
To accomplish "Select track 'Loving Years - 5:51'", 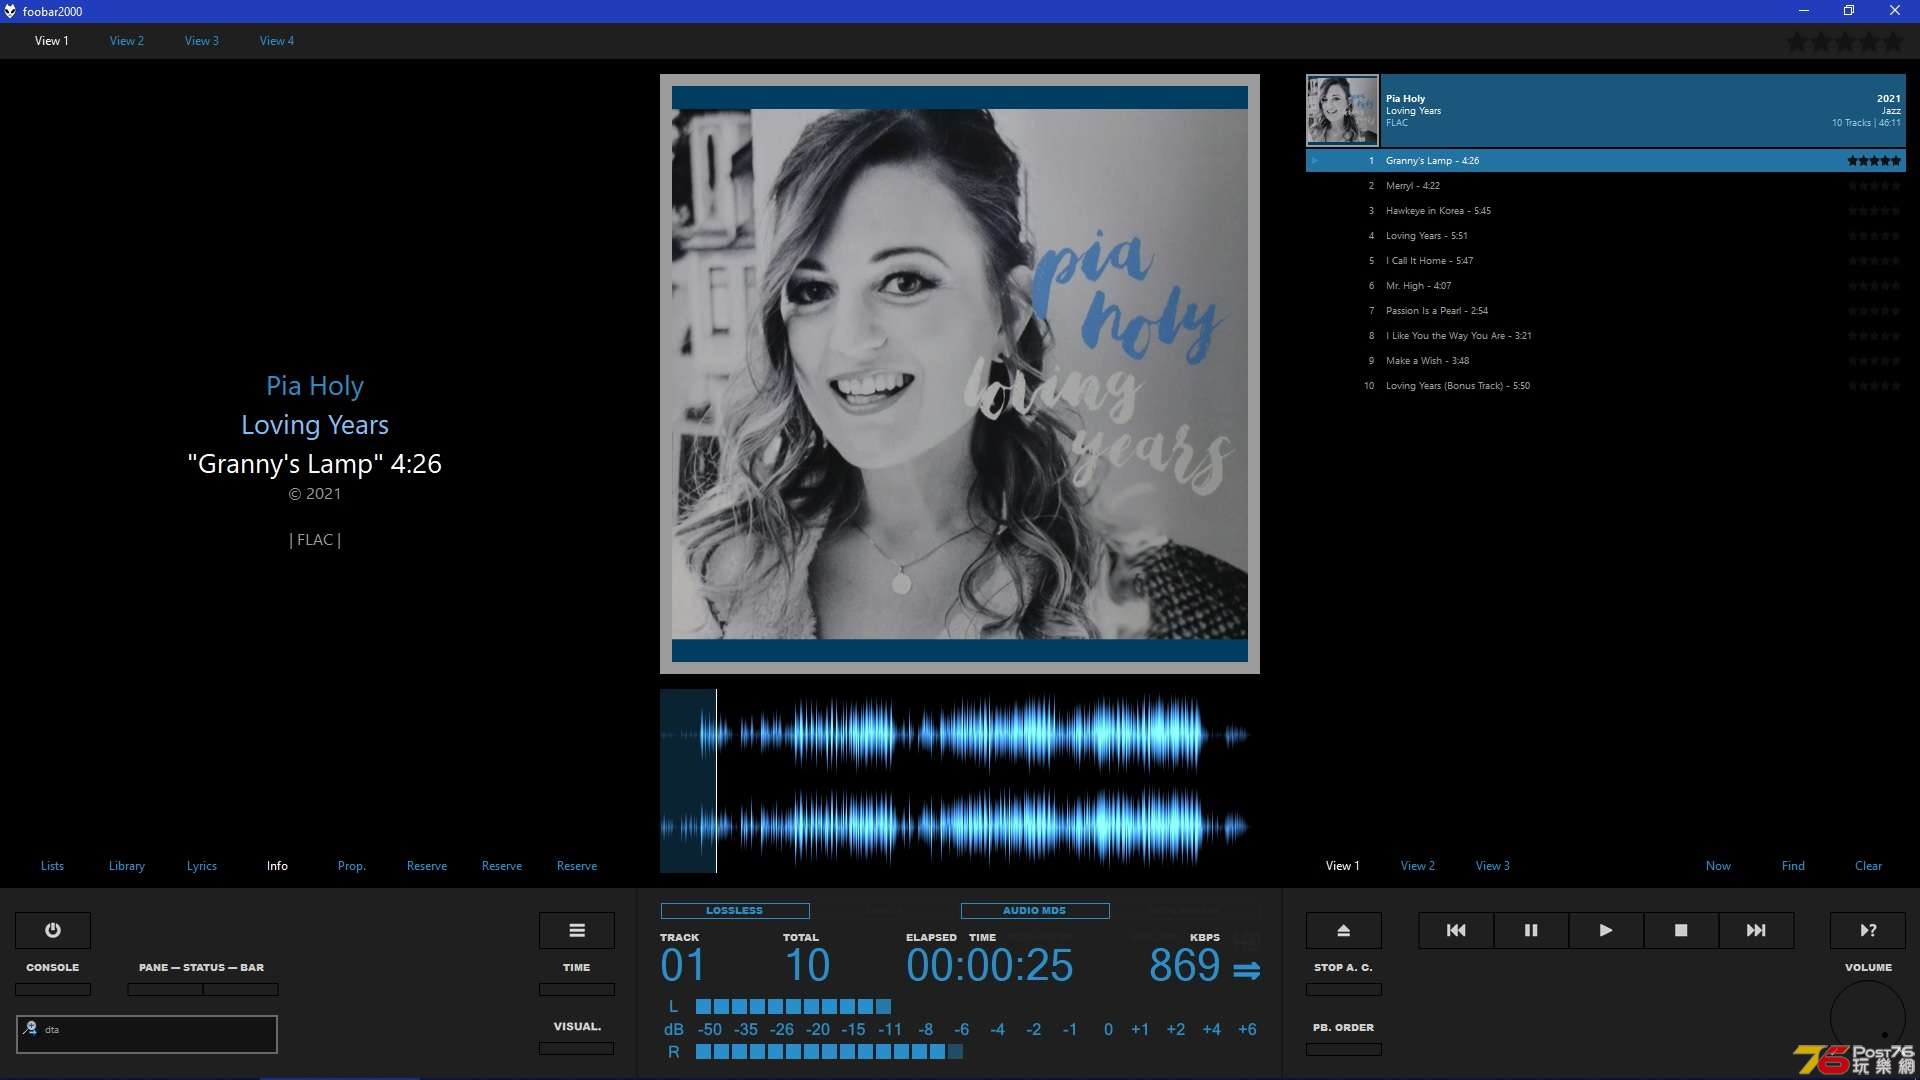I will point(1606,236).
